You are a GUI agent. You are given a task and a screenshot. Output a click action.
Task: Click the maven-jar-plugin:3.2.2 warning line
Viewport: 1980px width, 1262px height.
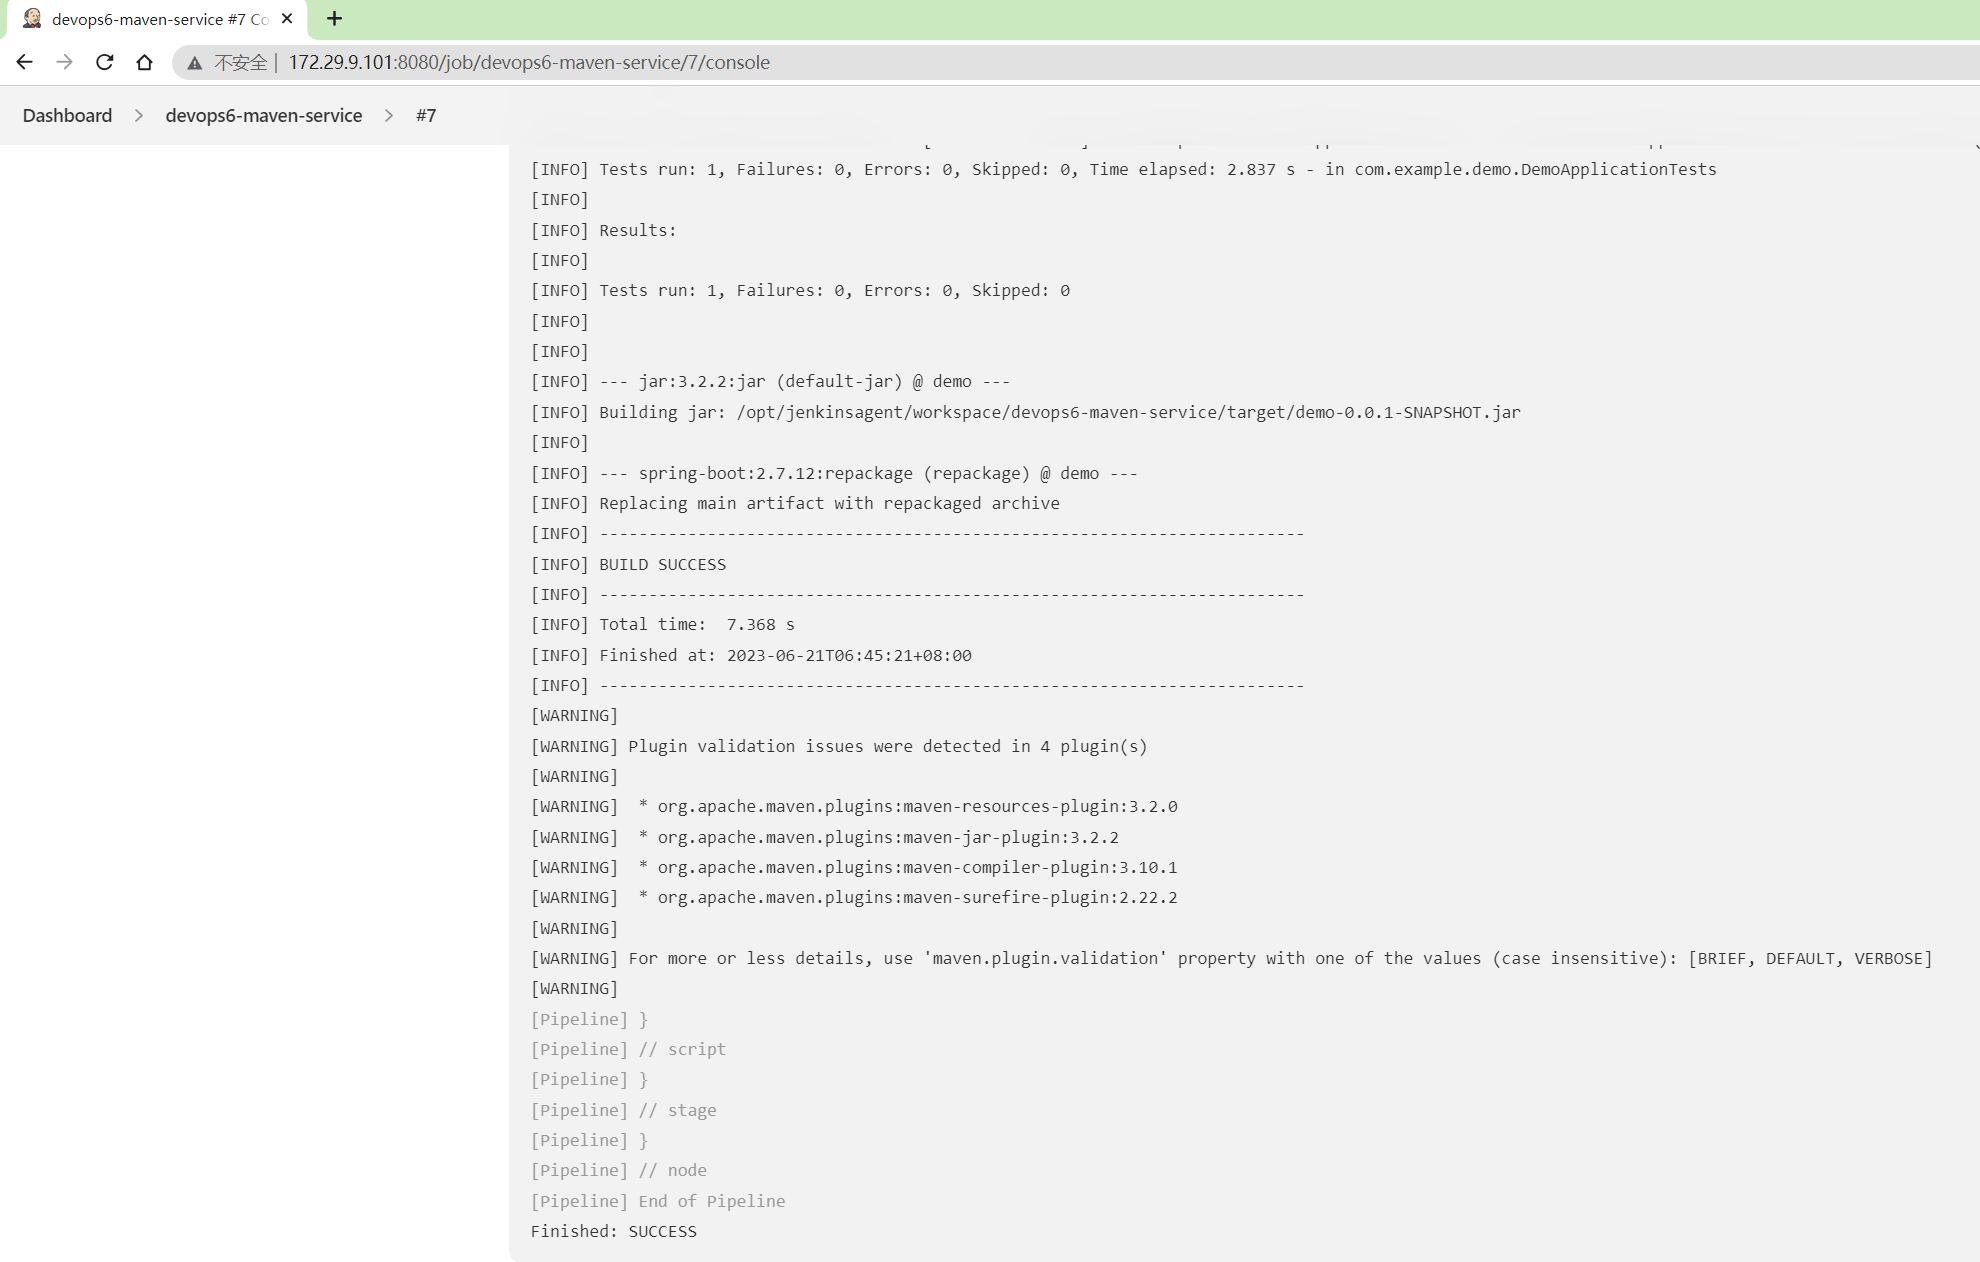point(824,837)
